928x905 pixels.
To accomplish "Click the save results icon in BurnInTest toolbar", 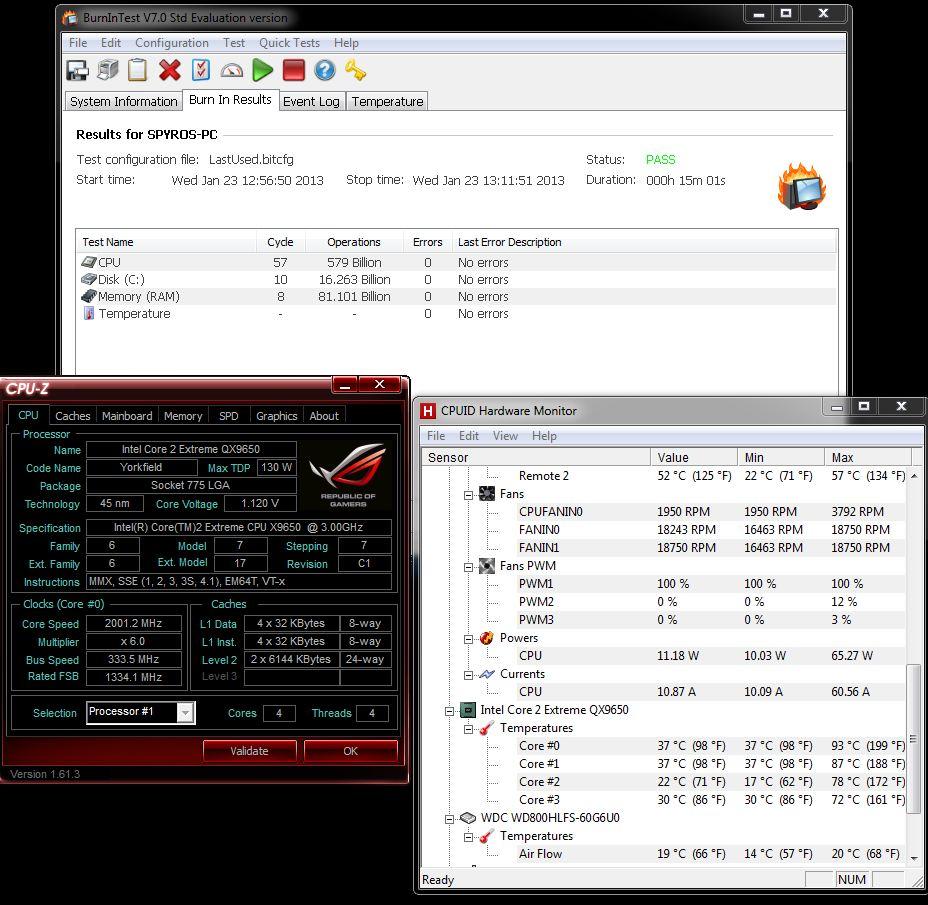I will (x=78, y=70).
